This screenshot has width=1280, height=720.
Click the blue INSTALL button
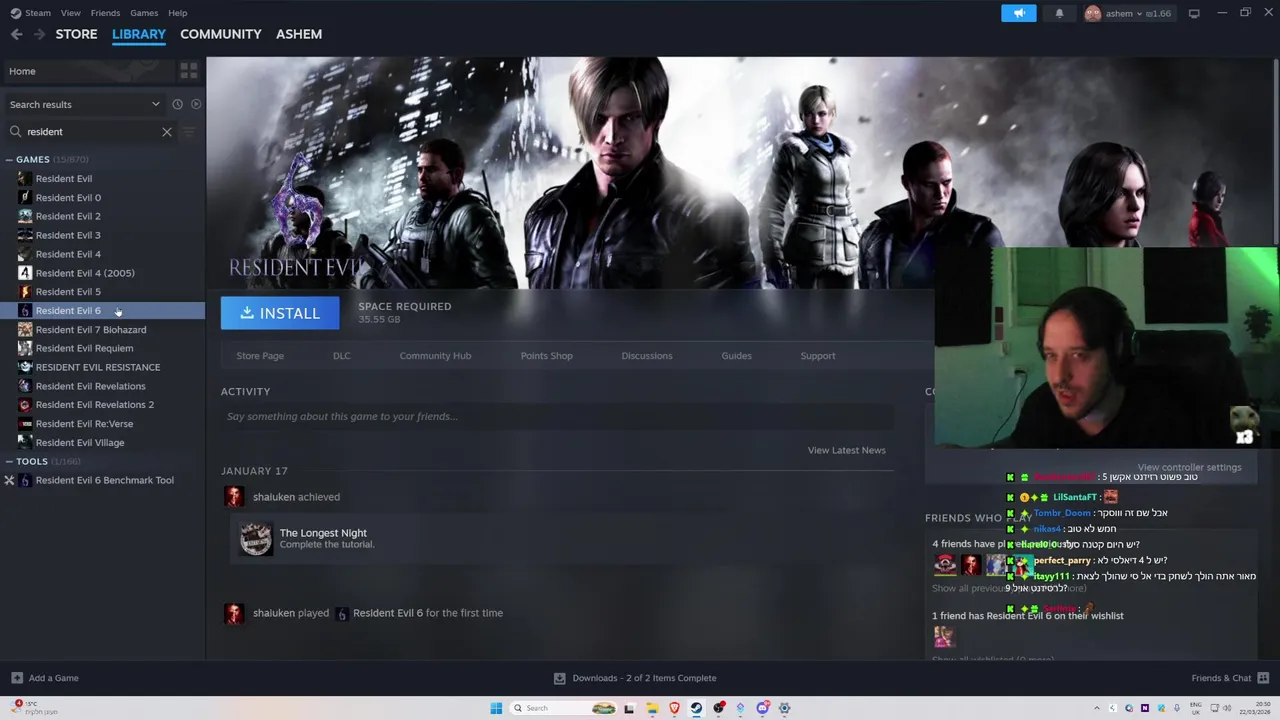click(280, 313)
